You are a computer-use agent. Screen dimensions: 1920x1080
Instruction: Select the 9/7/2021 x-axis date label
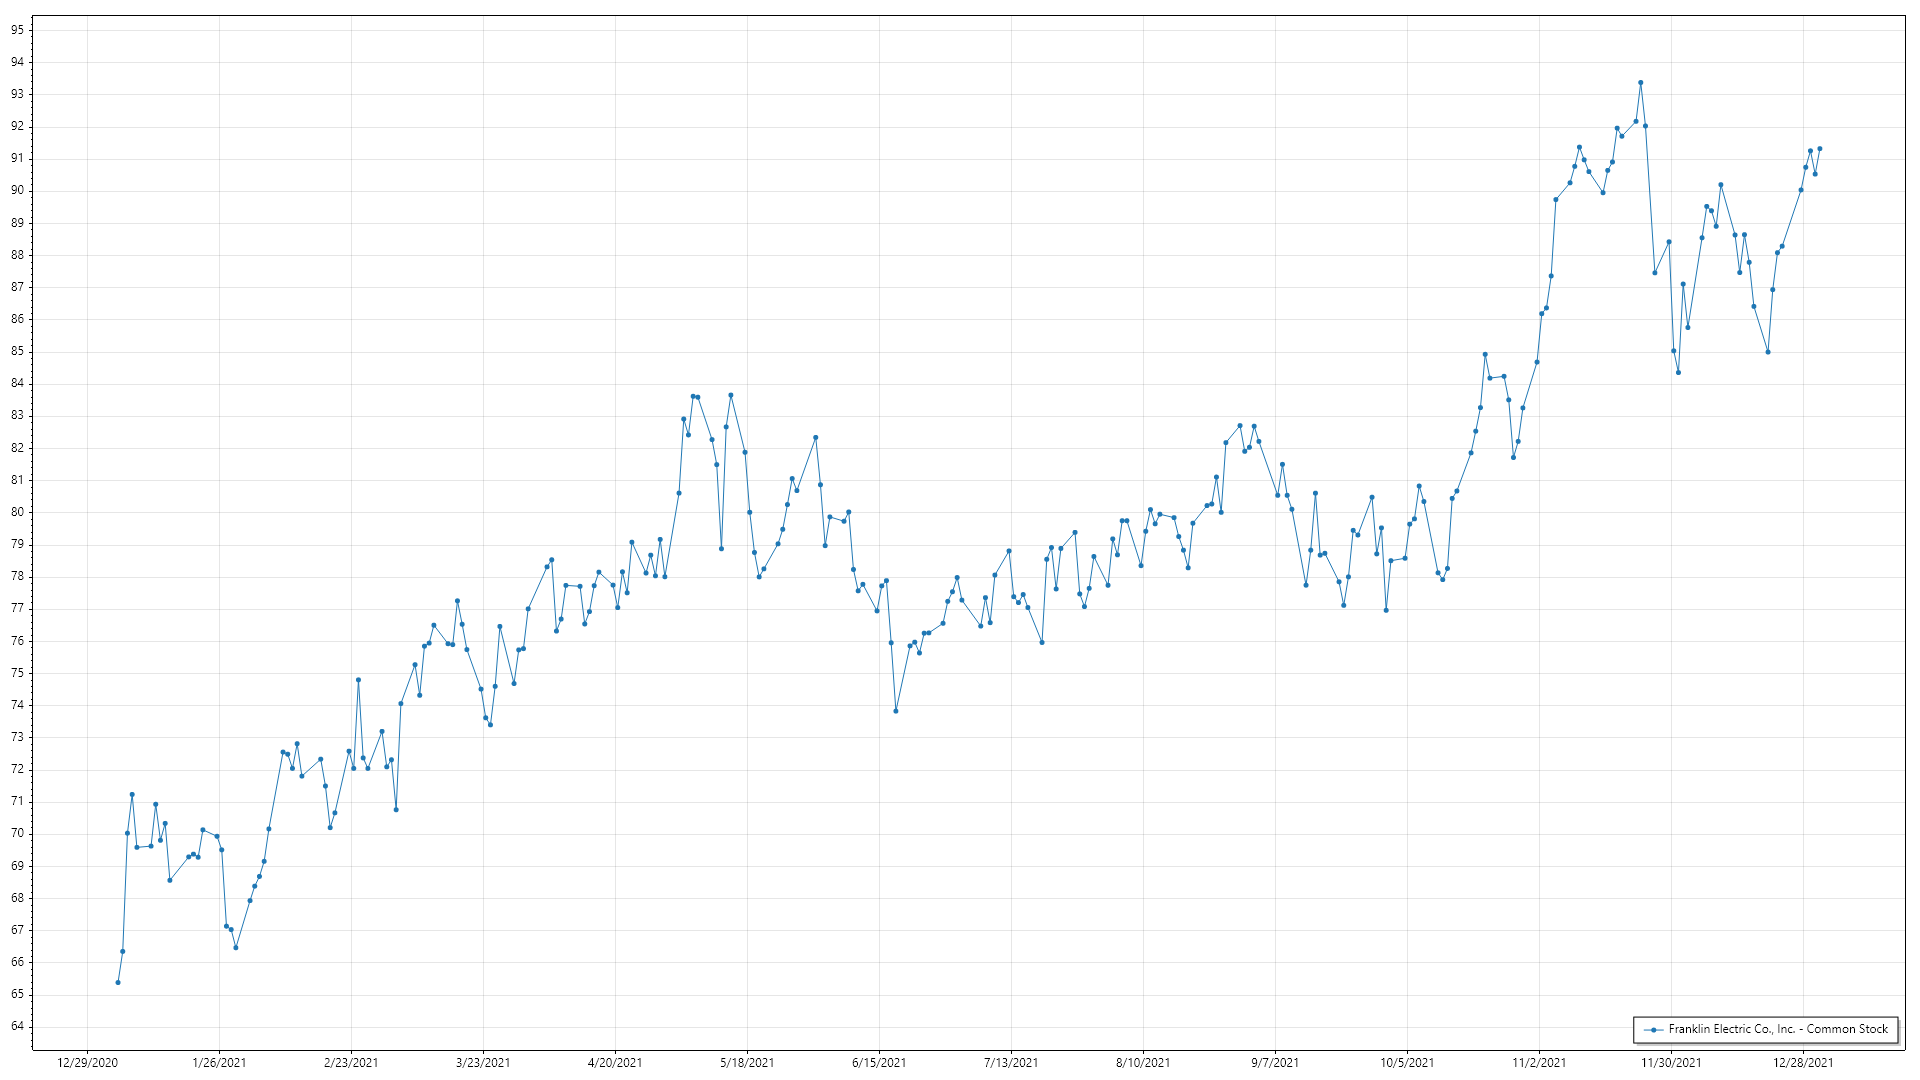(x=1275, y=1062)
